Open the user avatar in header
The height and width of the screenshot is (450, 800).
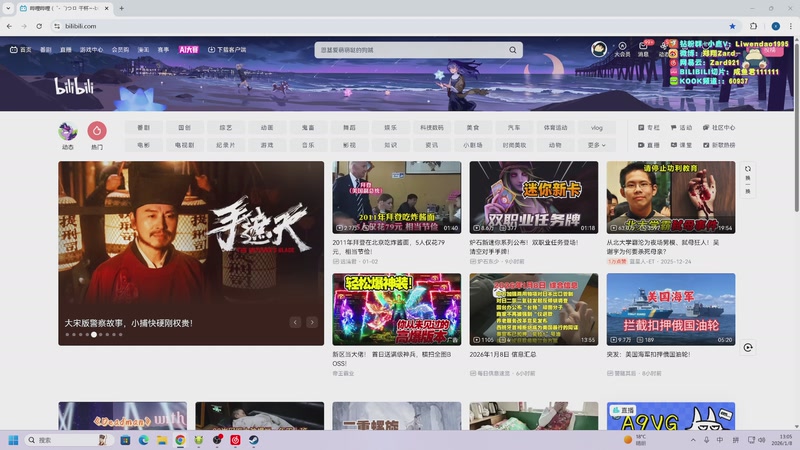(x=599, y=49)
